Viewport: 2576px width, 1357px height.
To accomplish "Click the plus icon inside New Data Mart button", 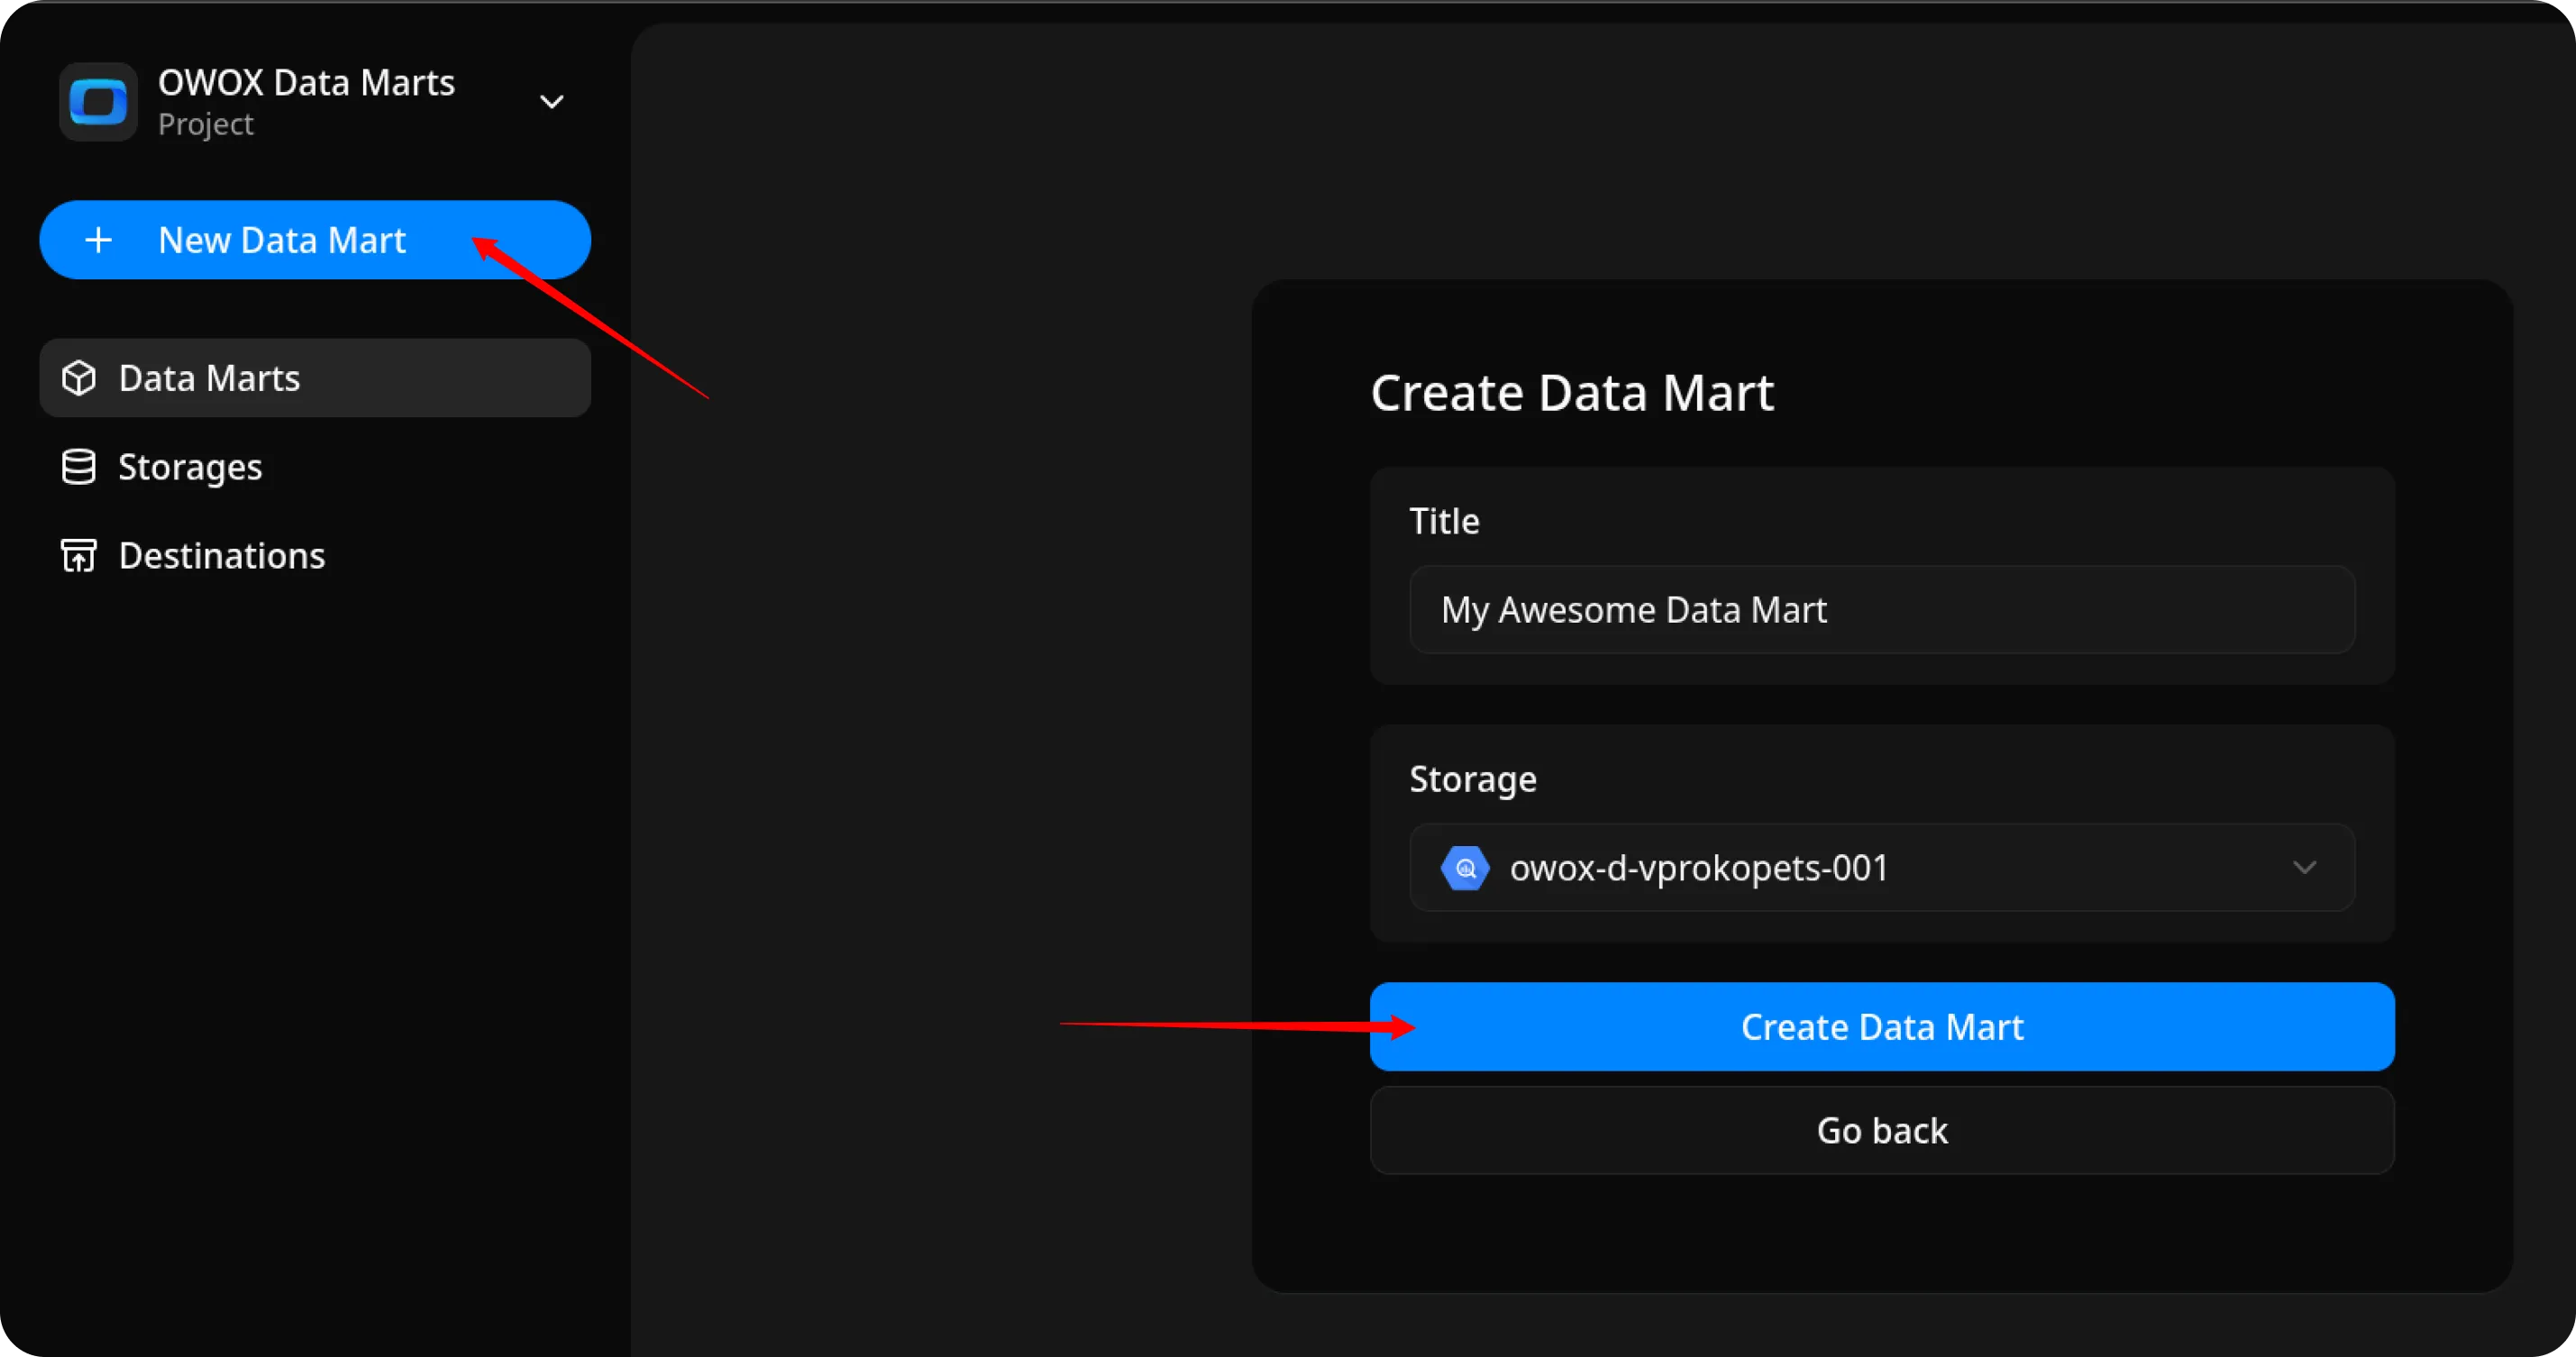I will point(98,240).
